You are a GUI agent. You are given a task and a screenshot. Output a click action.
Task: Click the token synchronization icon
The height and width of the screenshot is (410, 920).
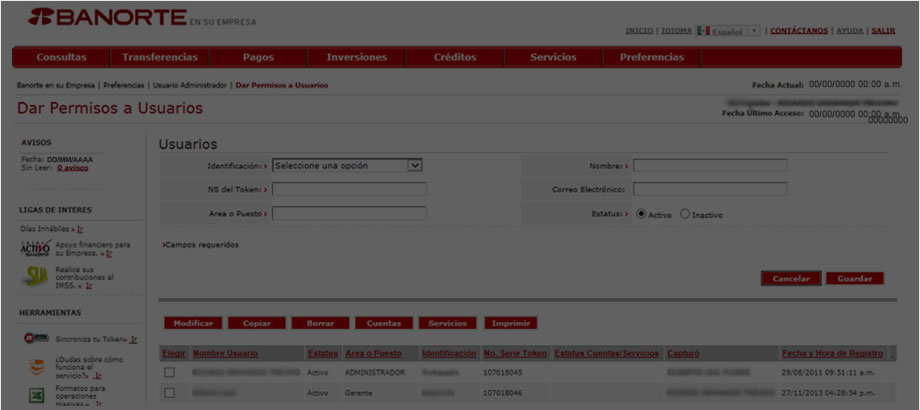(x=35, y=338)
